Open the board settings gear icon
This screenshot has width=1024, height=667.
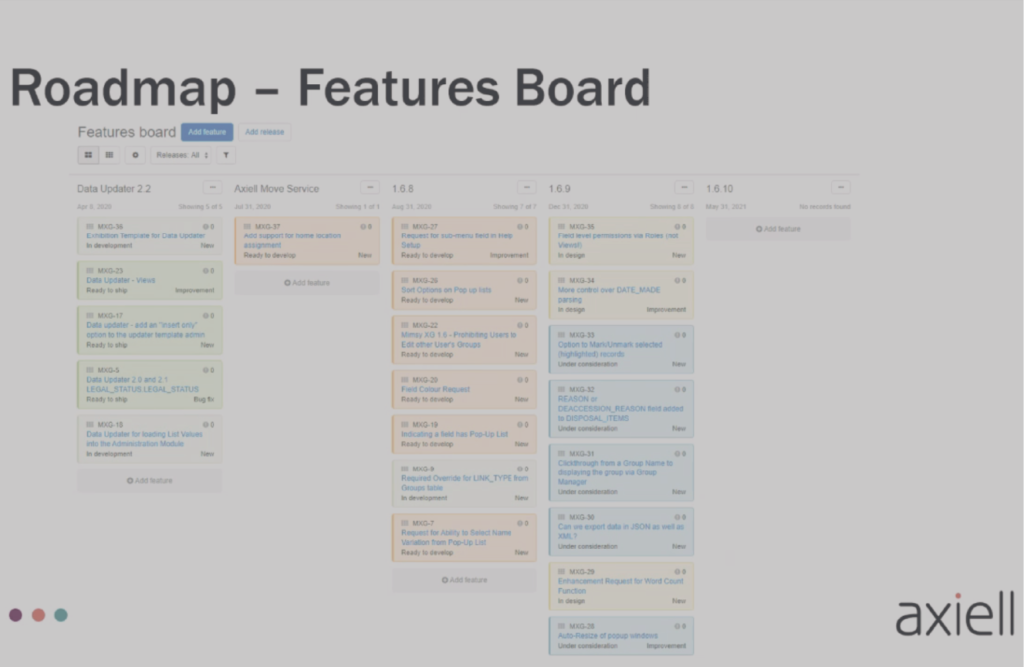click(x=135, y=154)
